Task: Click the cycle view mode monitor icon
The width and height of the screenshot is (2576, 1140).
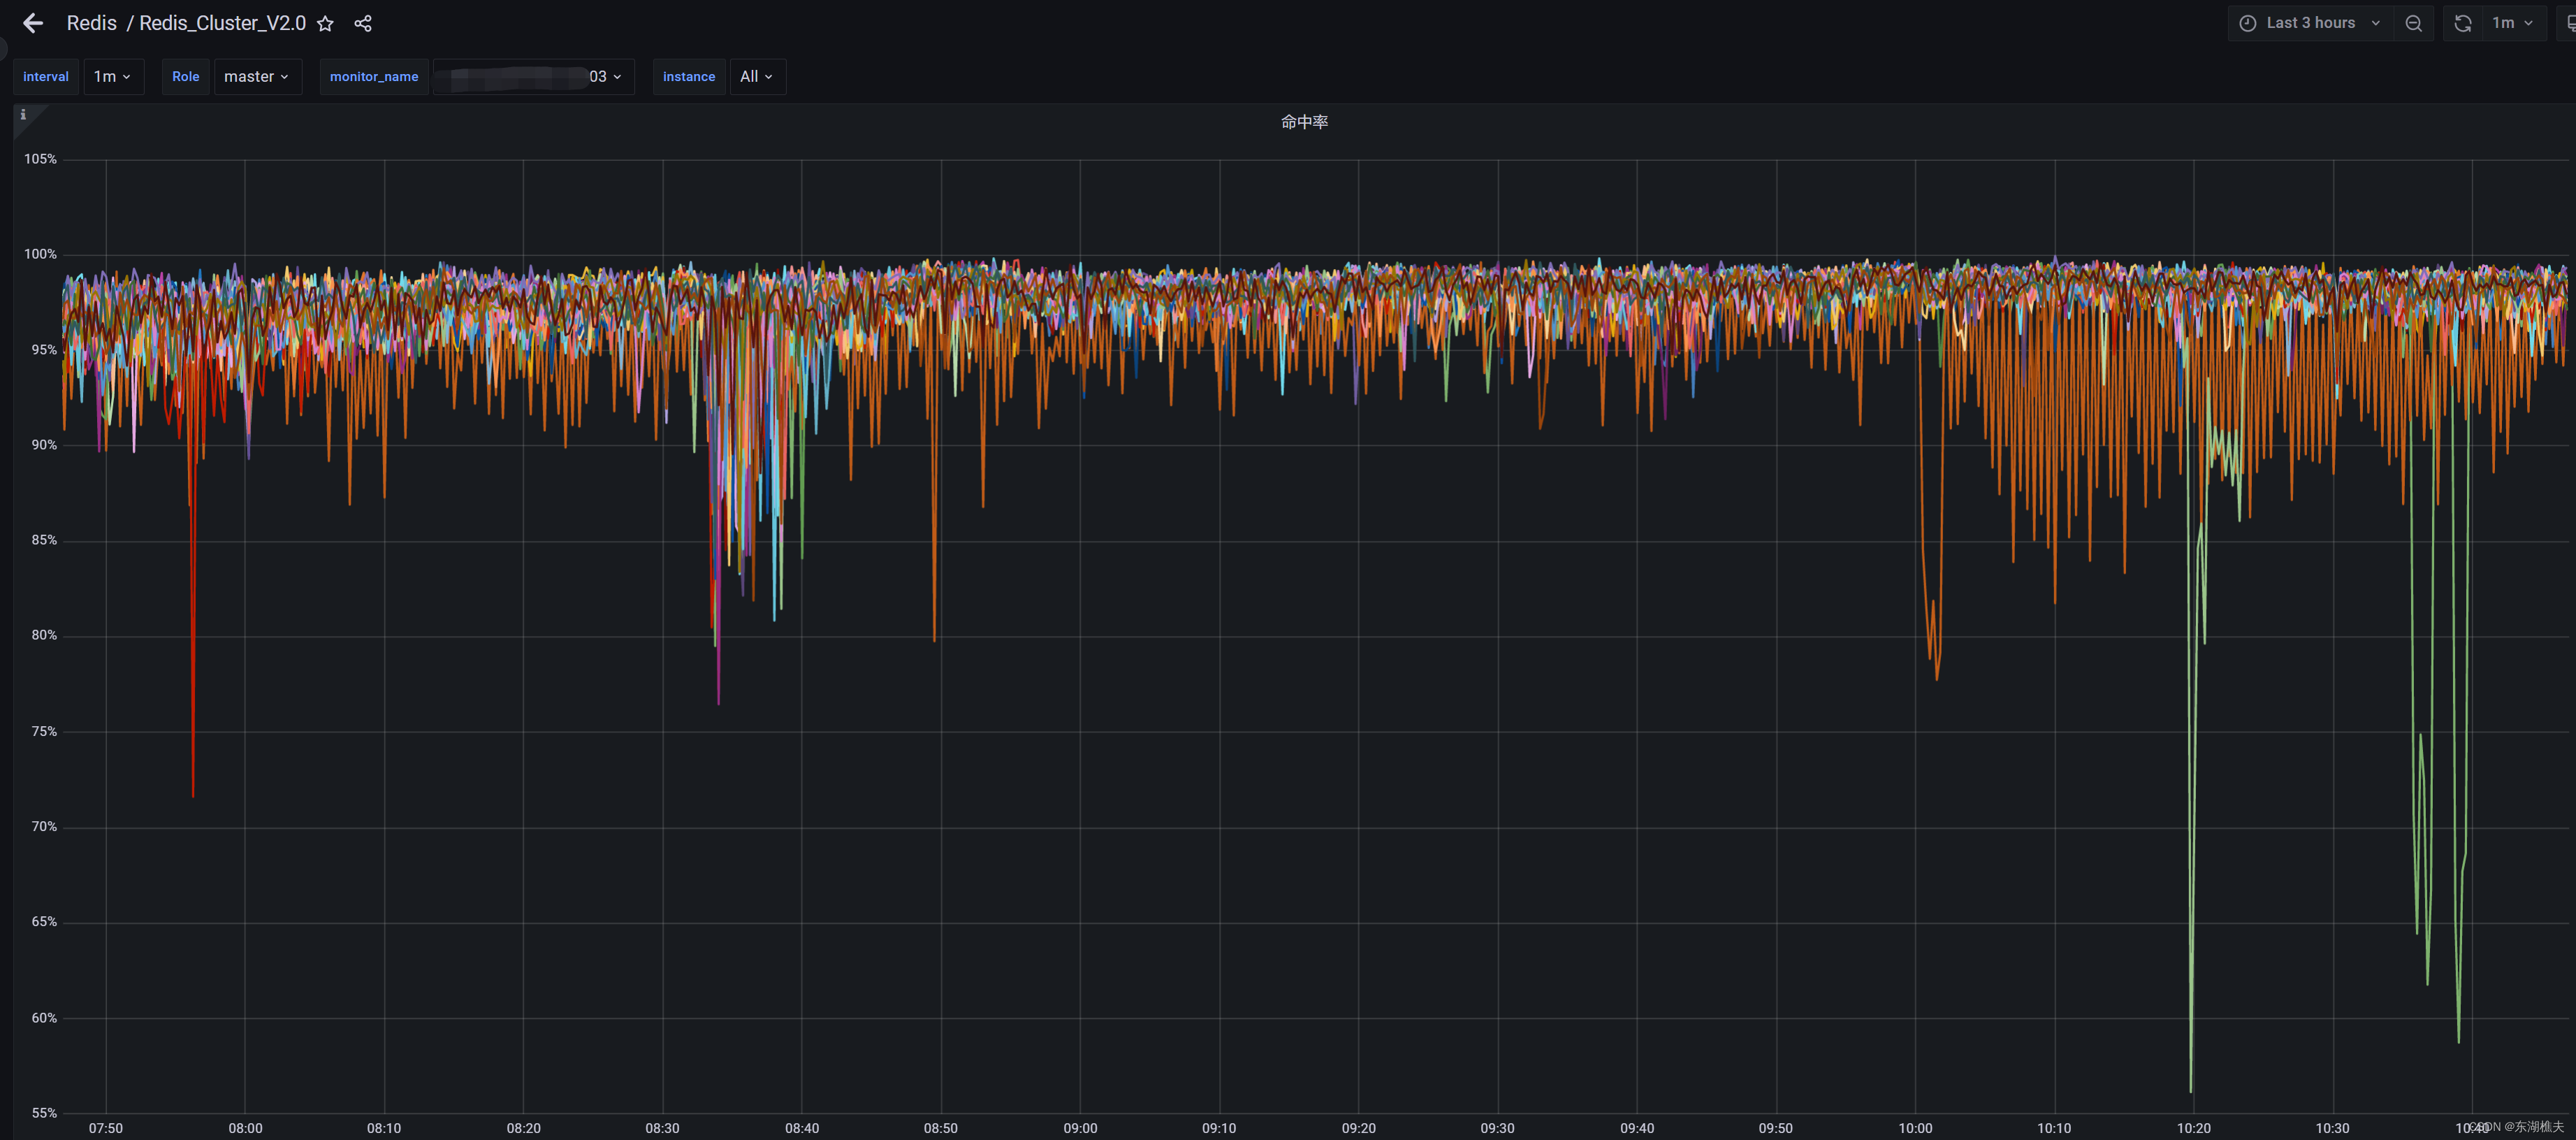Action: coord(2570,23)
